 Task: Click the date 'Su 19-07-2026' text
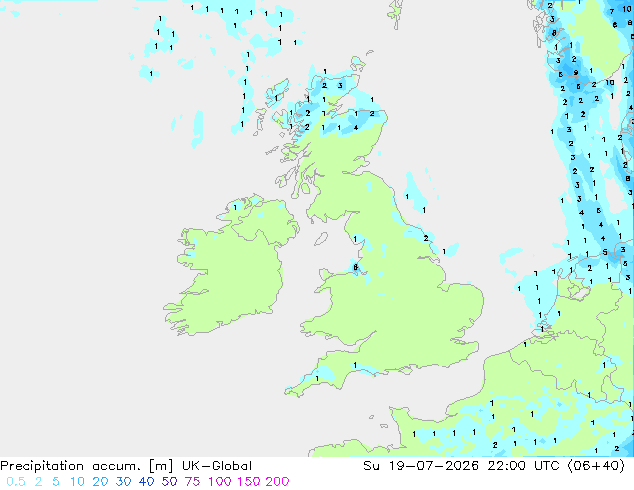click(x=421, y=466)
